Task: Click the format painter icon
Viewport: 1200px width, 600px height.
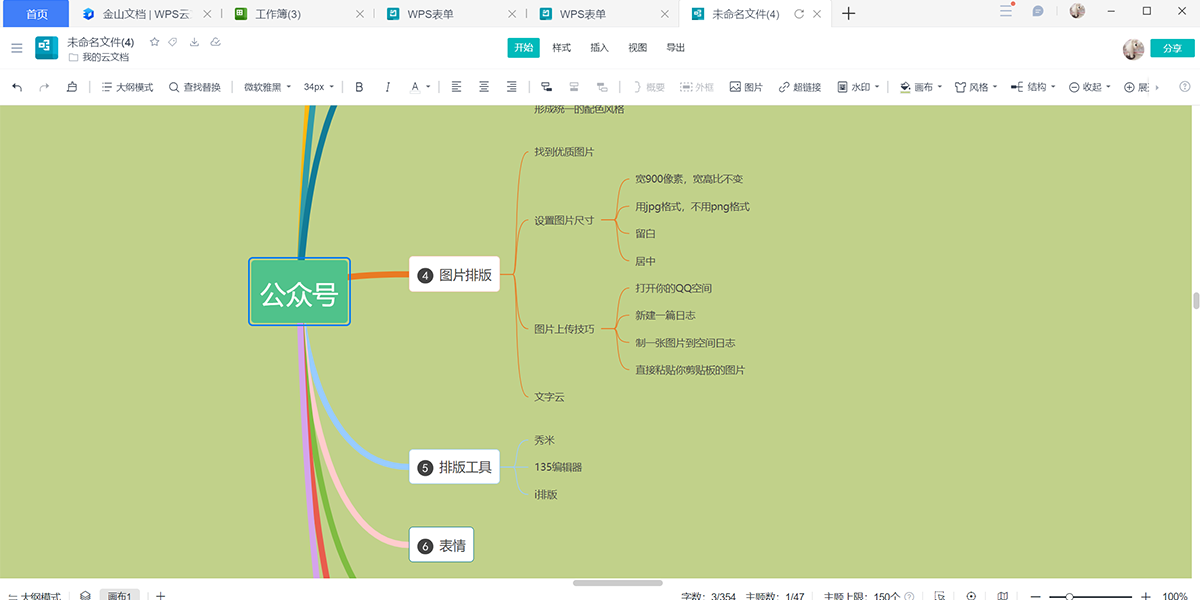Action: [x=72, y=87]
